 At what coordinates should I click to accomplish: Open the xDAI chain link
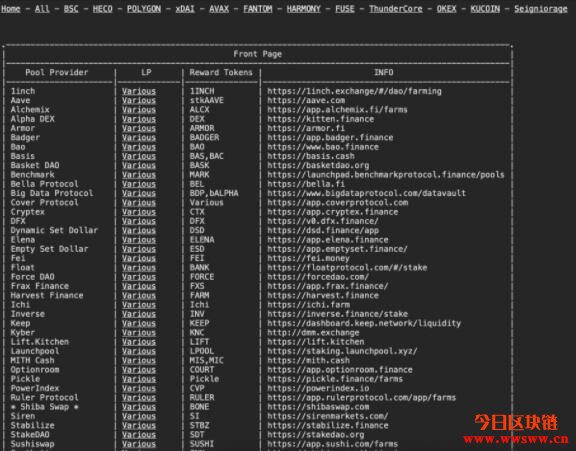pyautogui.click(x=185, y=8)
